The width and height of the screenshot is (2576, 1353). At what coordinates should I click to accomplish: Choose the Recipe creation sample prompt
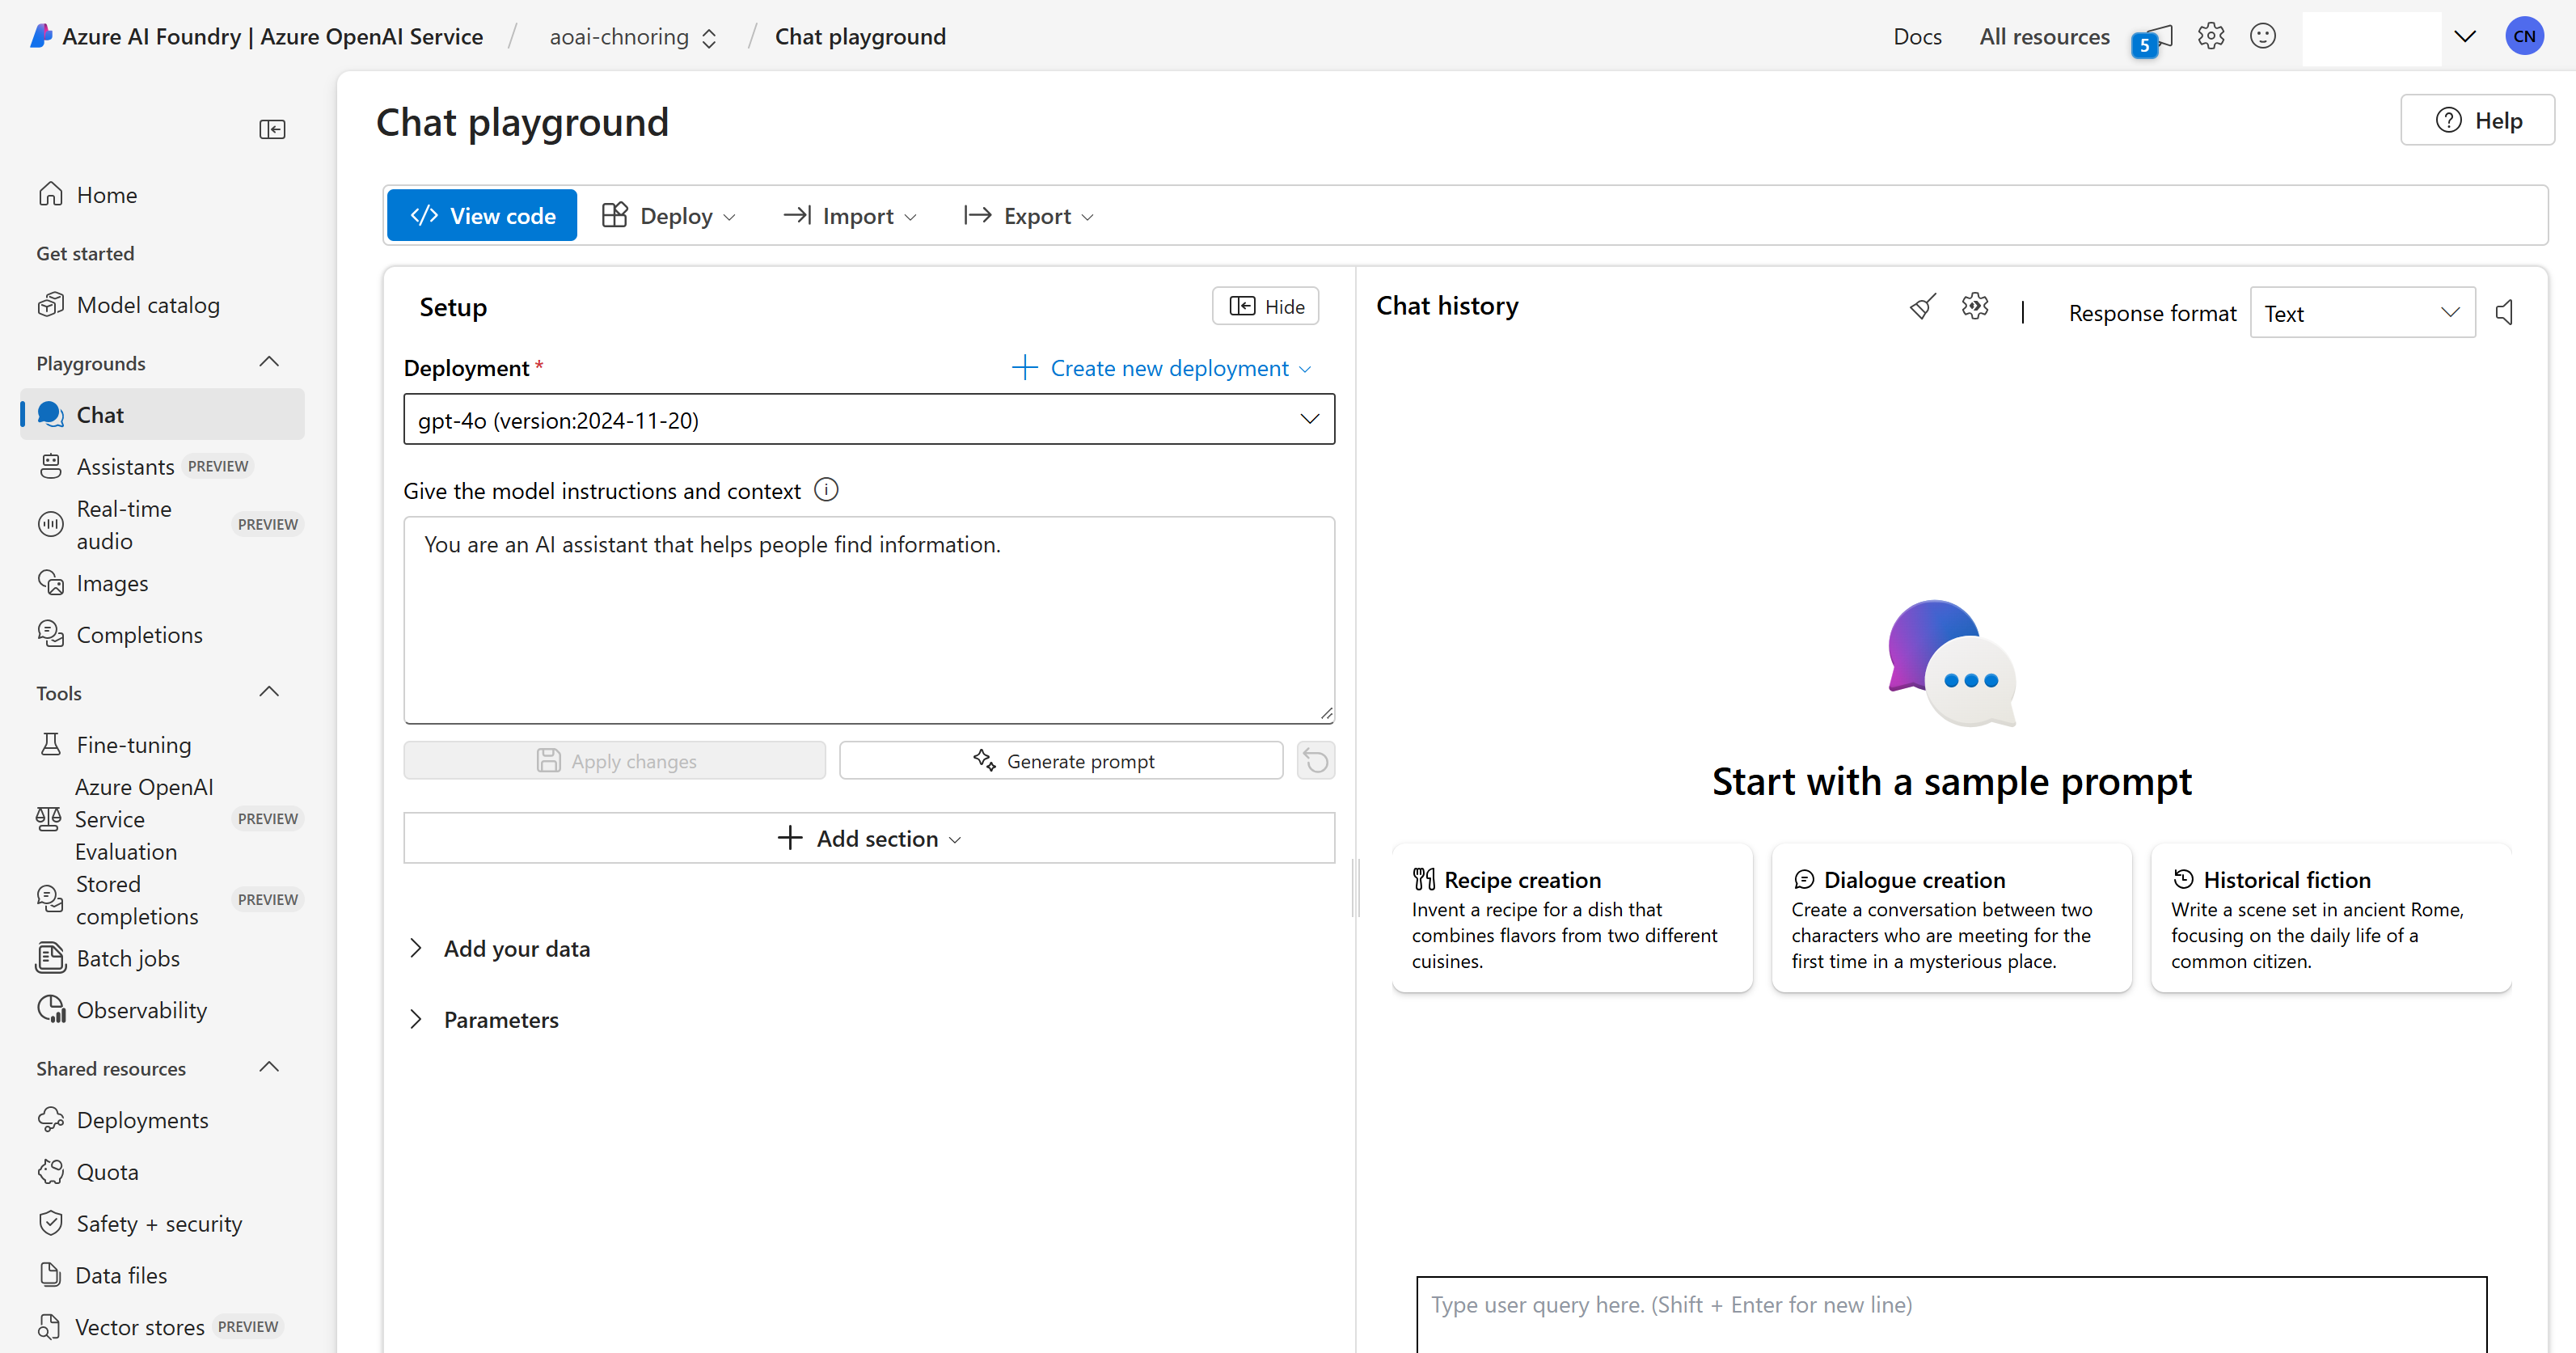pyautogui.click(x=1572, y=918)
